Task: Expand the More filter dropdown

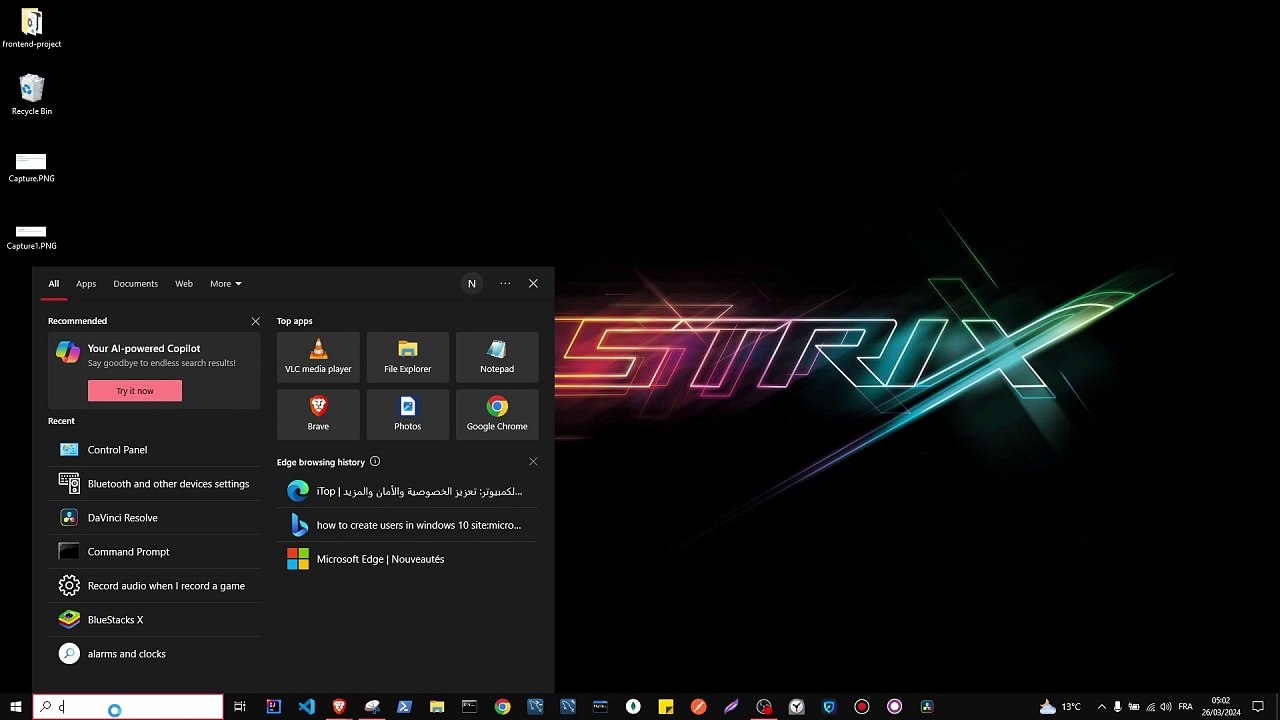Action: pyautogui.click(x=225, y=284)
